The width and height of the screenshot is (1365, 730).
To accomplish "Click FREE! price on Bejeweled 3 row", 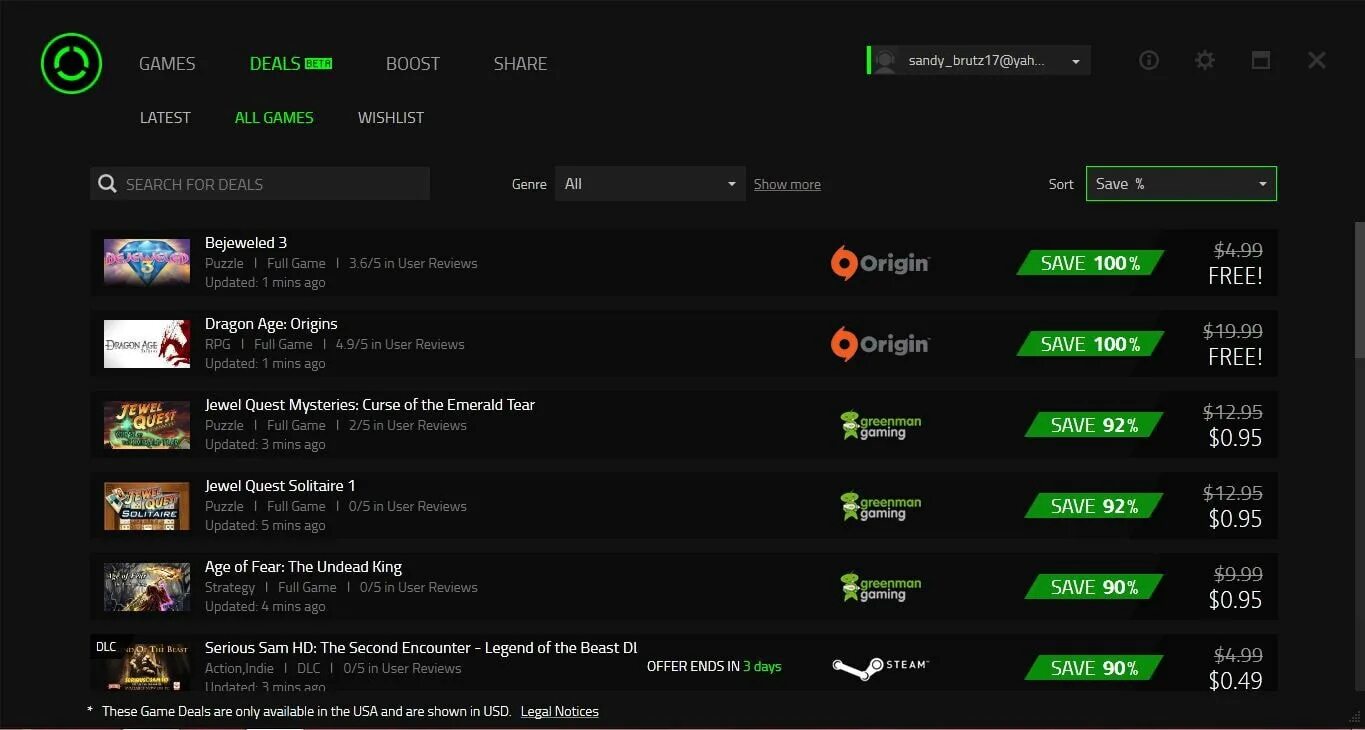I will pyautogui.click(x=1235, y=276).
